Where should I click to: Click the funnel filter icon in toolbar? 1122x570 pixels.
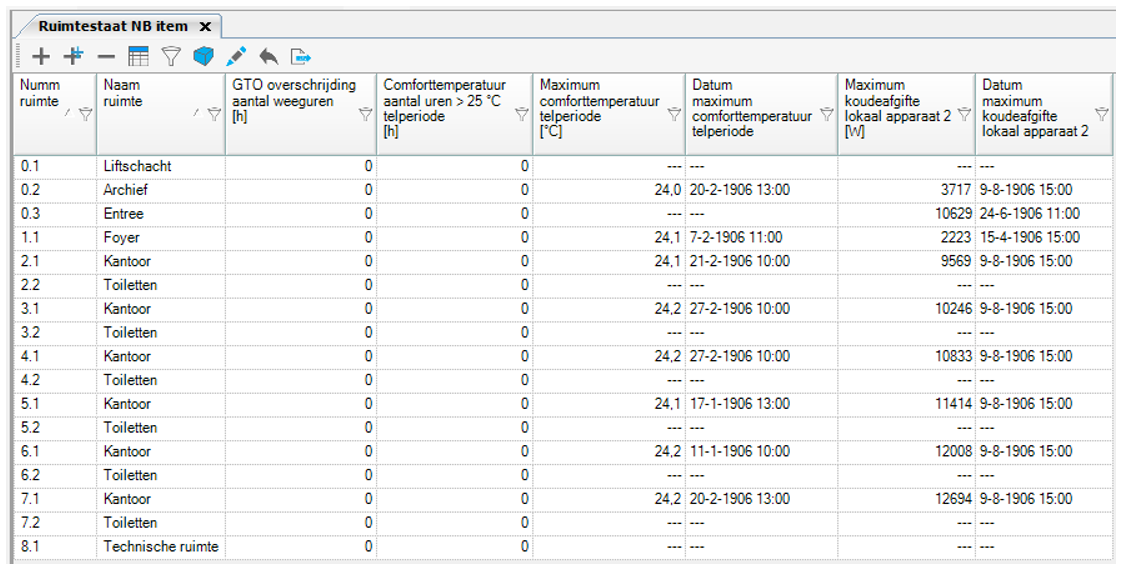[x=171, y=57]
